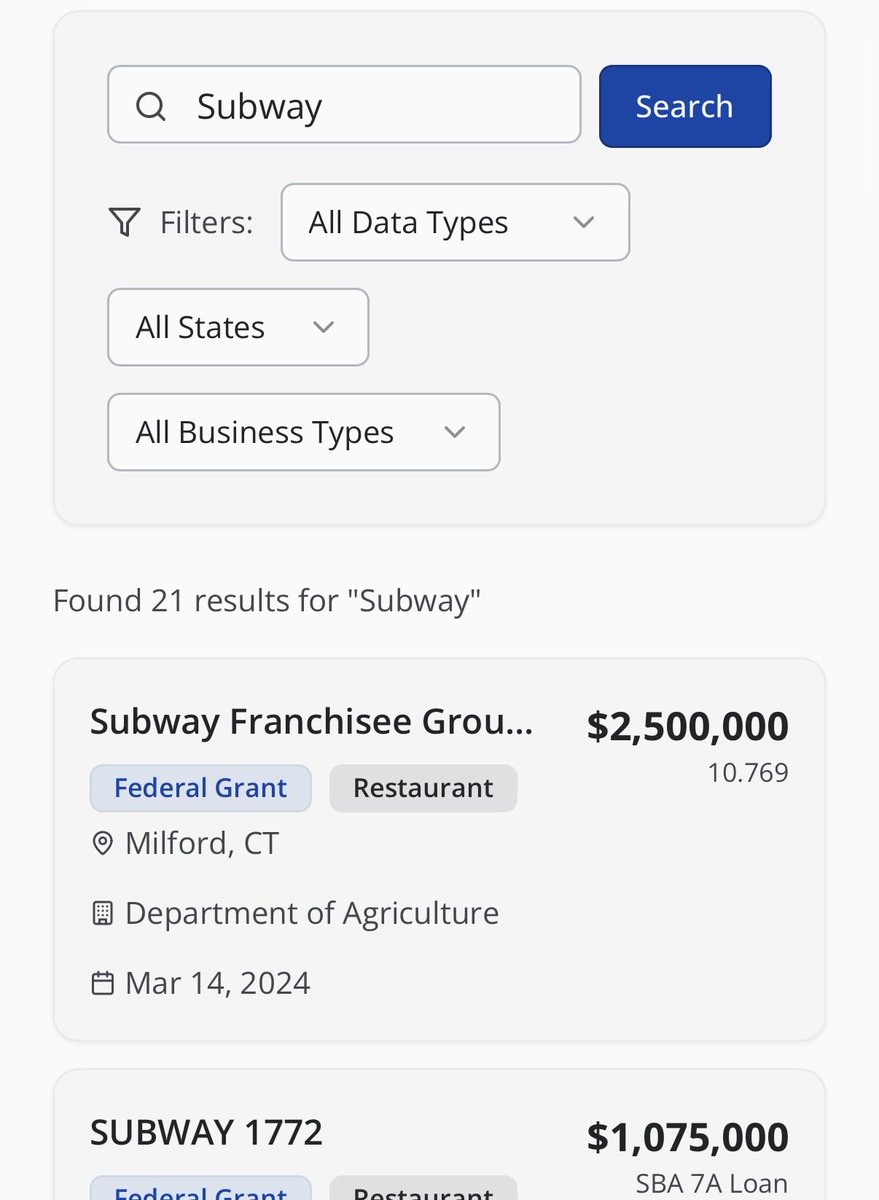Image resolution: width=879 pixels, height=1200 pixels.
Task: Click the calendar icon next to Mar 14, 2024
Action: 102,983
